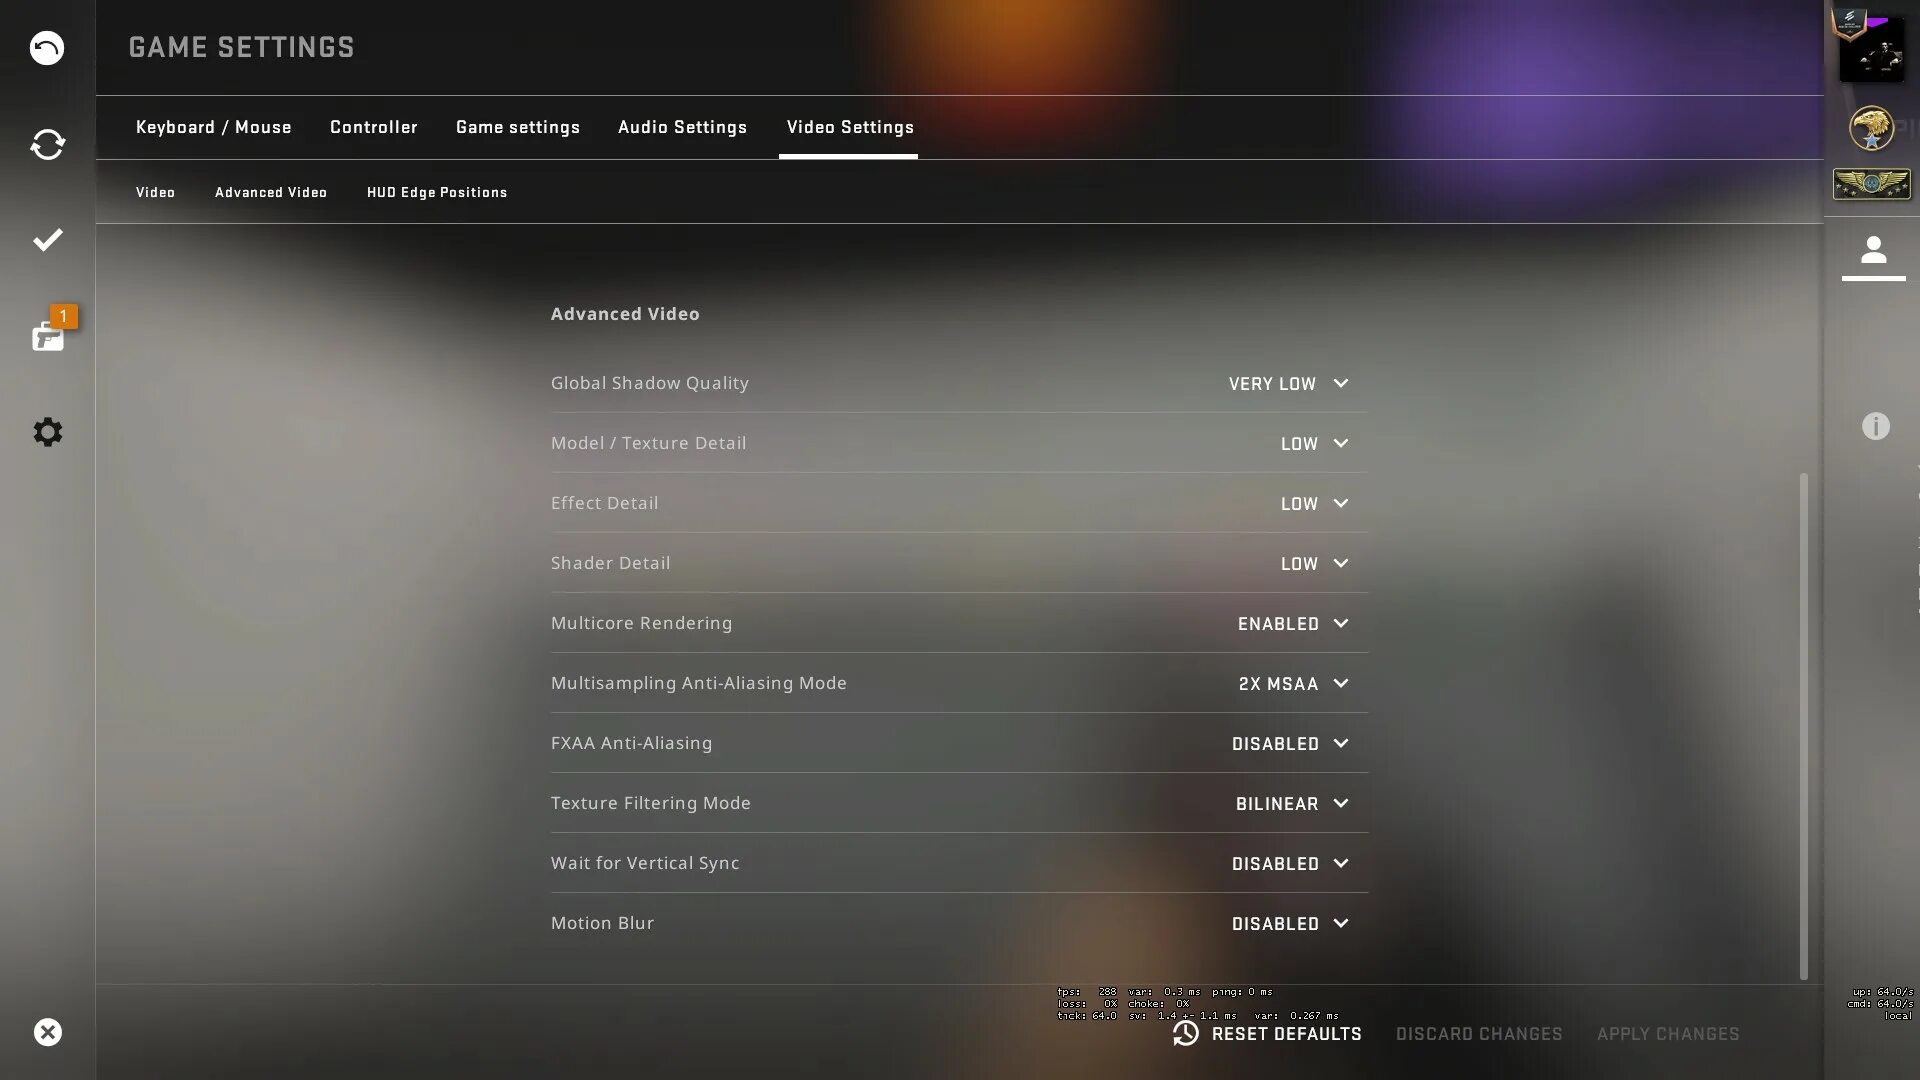Toggle the FXAA Anti-Aliasing setting
Image resolution: width=1920 pixels, height=1080 pixels.
click(1292, 742)
